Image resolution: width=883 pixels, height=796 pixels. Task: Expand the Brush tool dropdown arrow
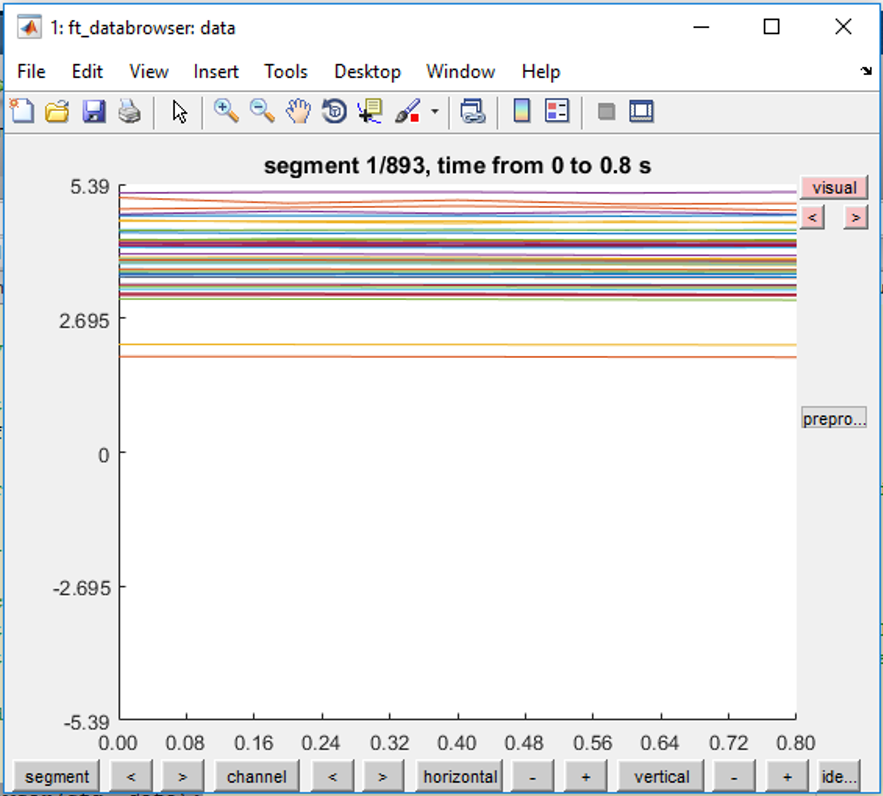click(435, 111)
